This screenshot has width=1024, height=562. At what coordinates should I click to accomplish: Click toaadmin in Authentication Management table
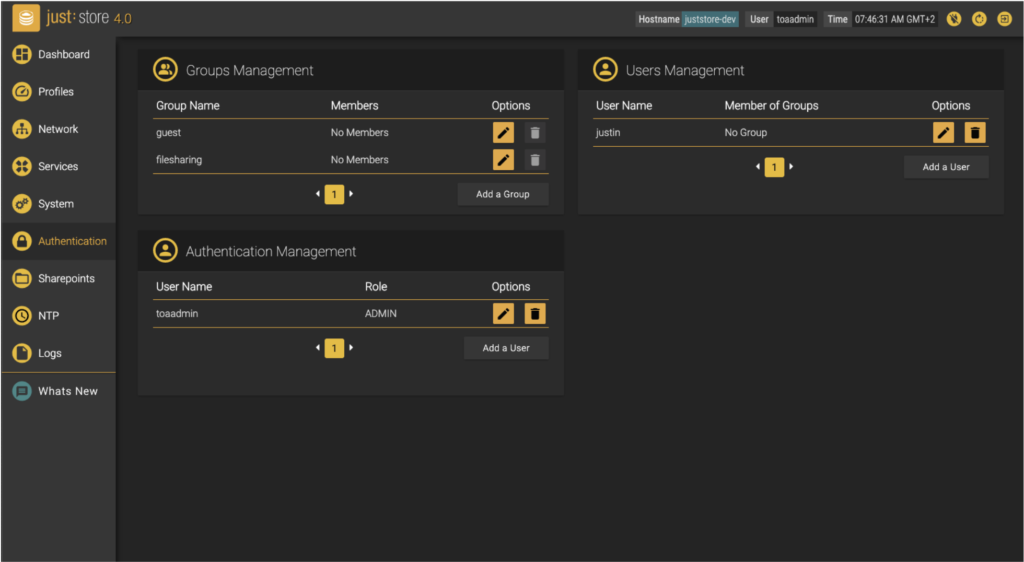click(x=177, y=313)
